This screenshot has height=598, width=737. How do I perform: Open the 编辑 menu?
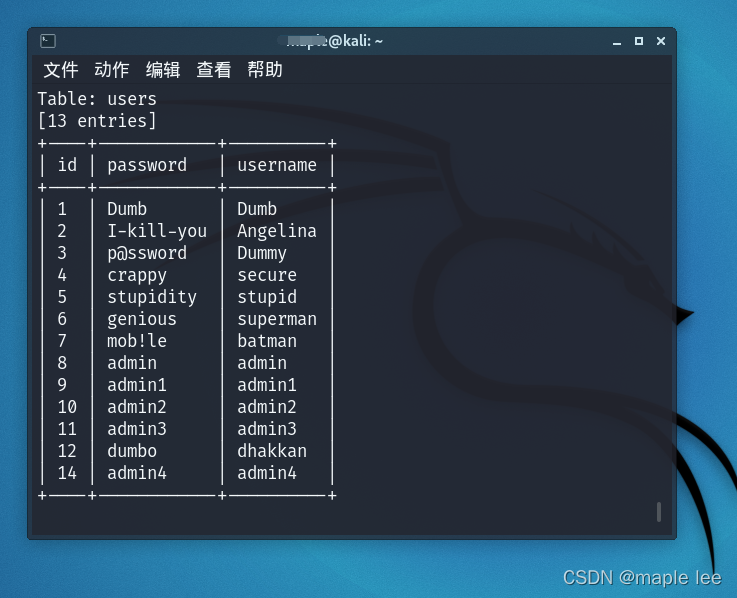(163, 70)
